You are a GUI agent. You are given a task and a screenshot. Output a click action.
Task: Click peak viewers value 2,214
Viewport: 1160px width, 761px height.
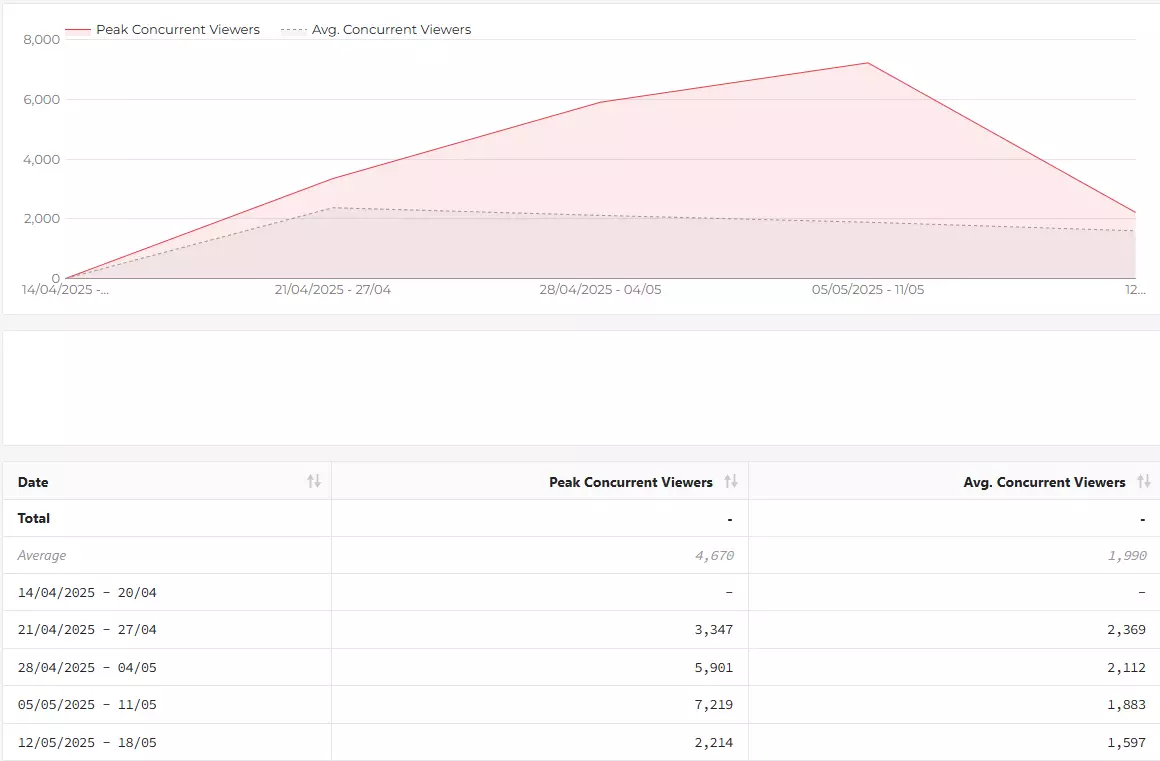pos(714,742)
